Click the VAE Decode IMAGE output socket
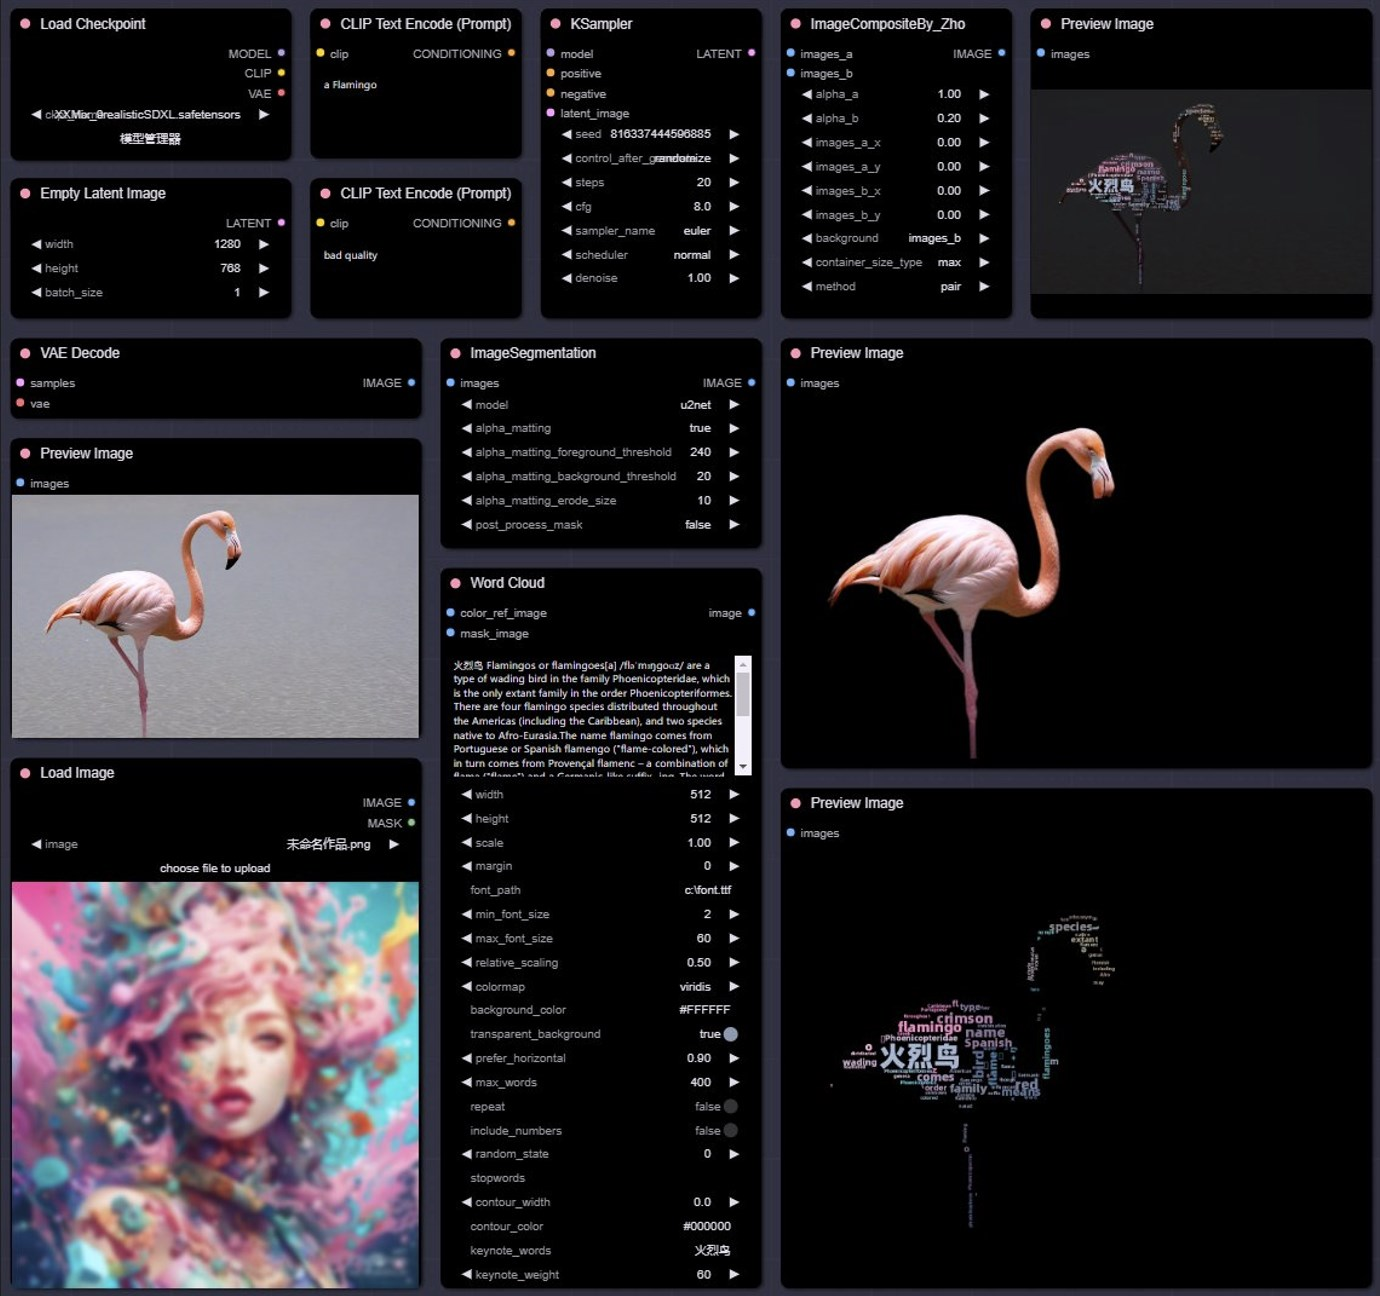 (411, 383)
